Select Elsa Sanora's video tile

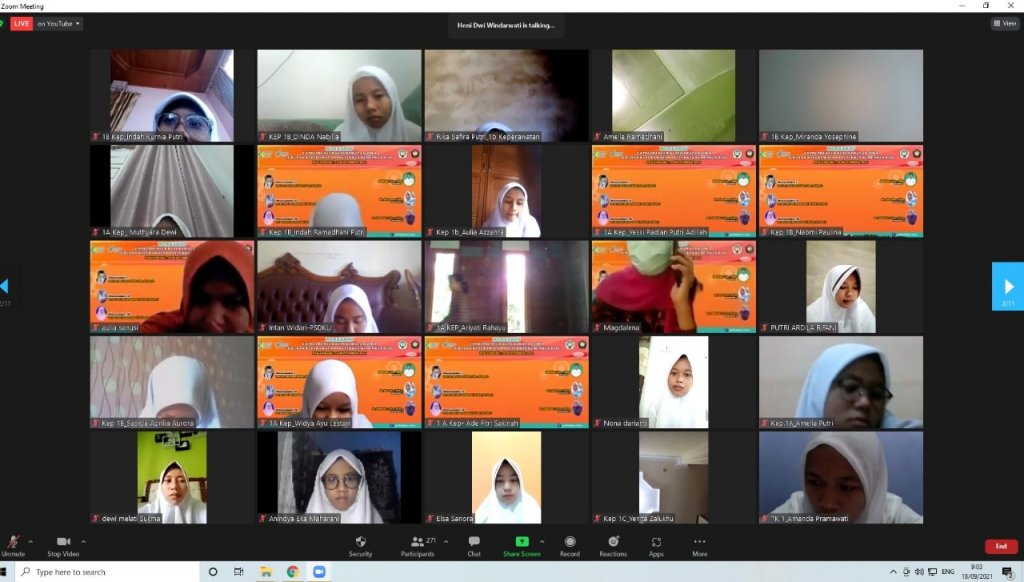pos(506,477)
